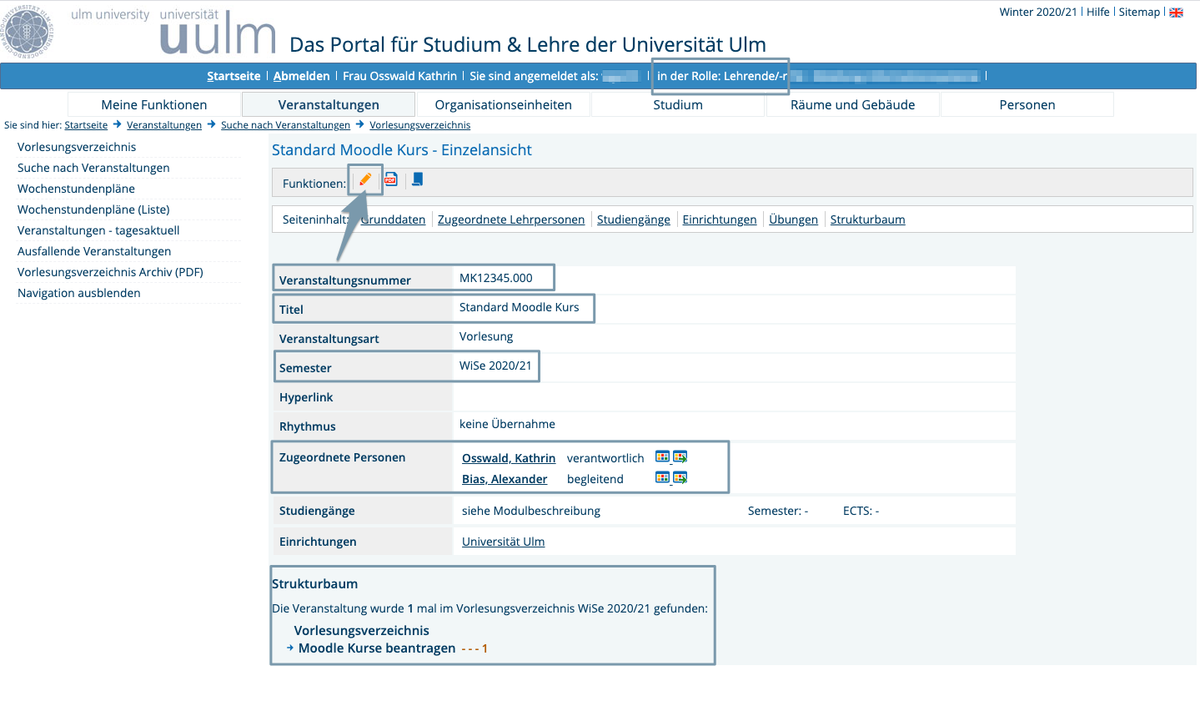Click the Winter 2020/21 semester link

(x=1038, y=12)
